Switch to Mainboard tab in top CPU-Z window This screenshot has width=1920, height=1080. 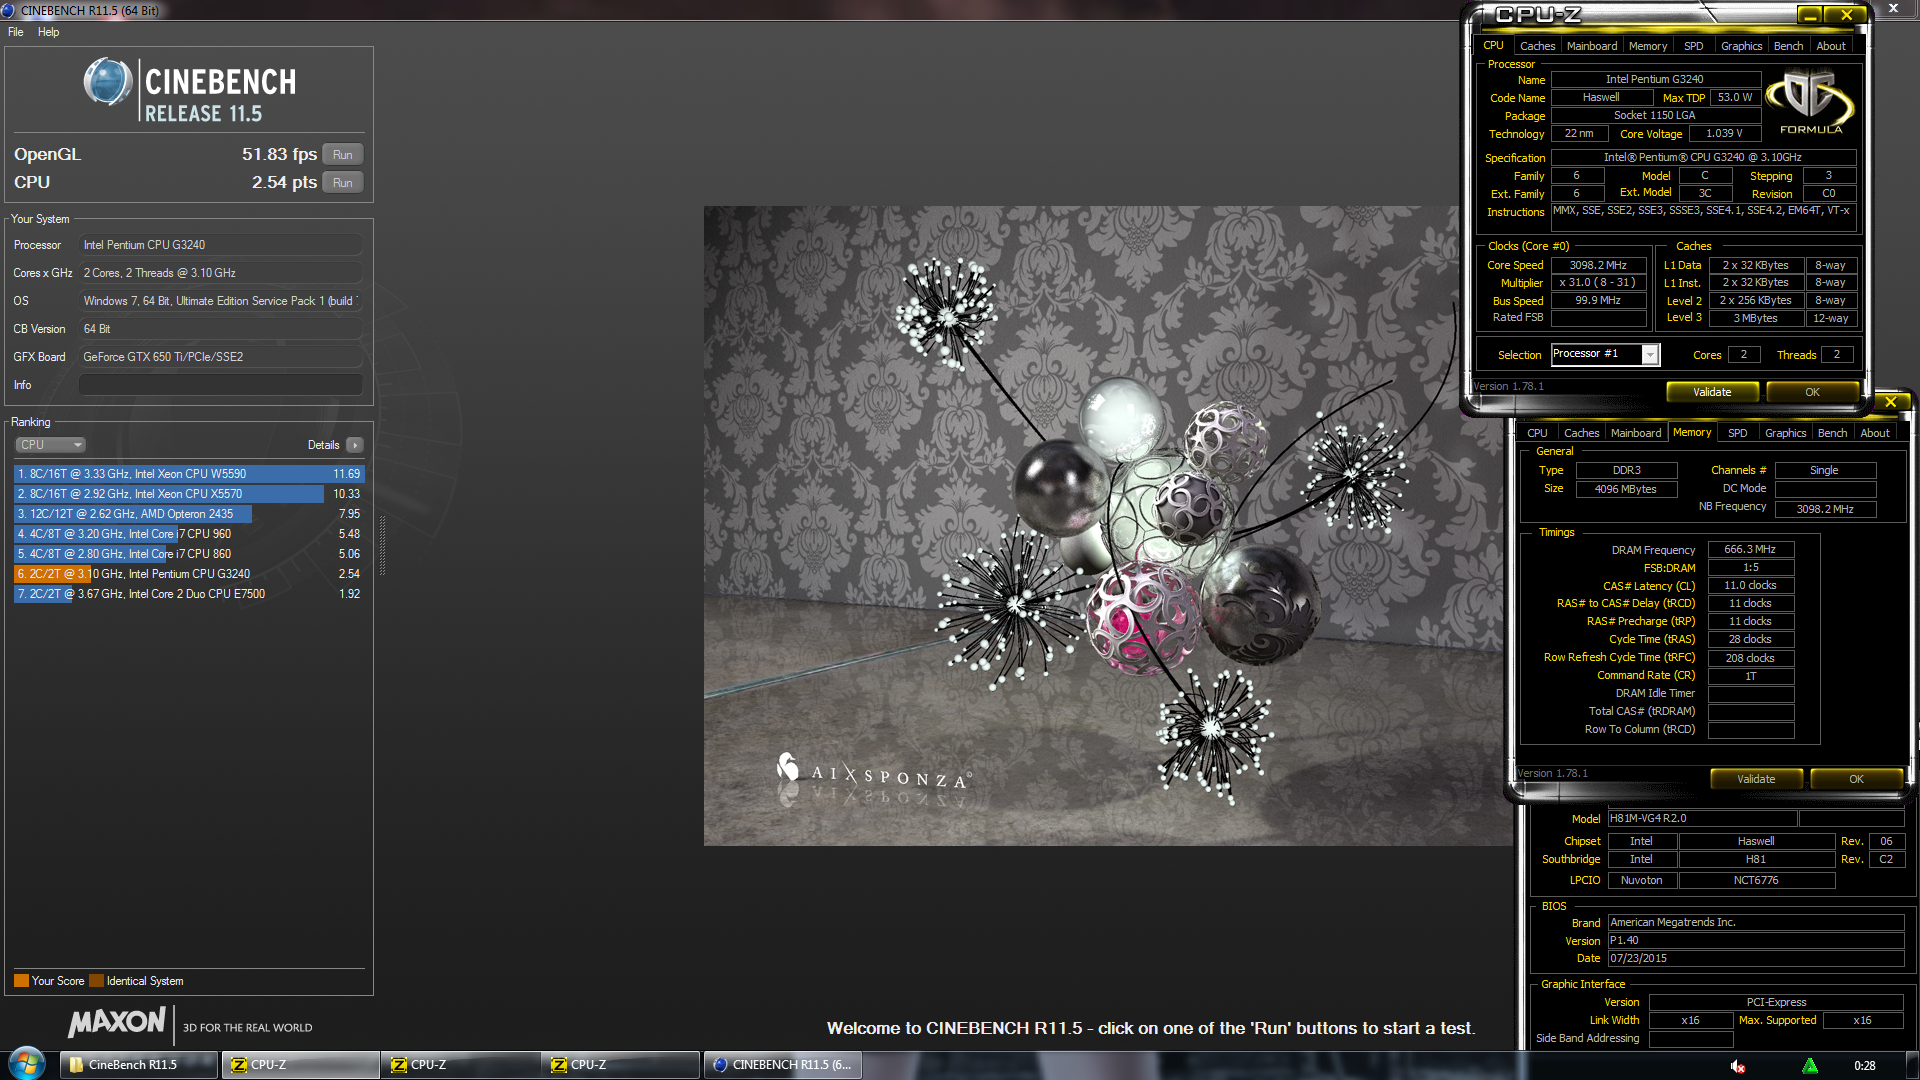point(1592,46)
